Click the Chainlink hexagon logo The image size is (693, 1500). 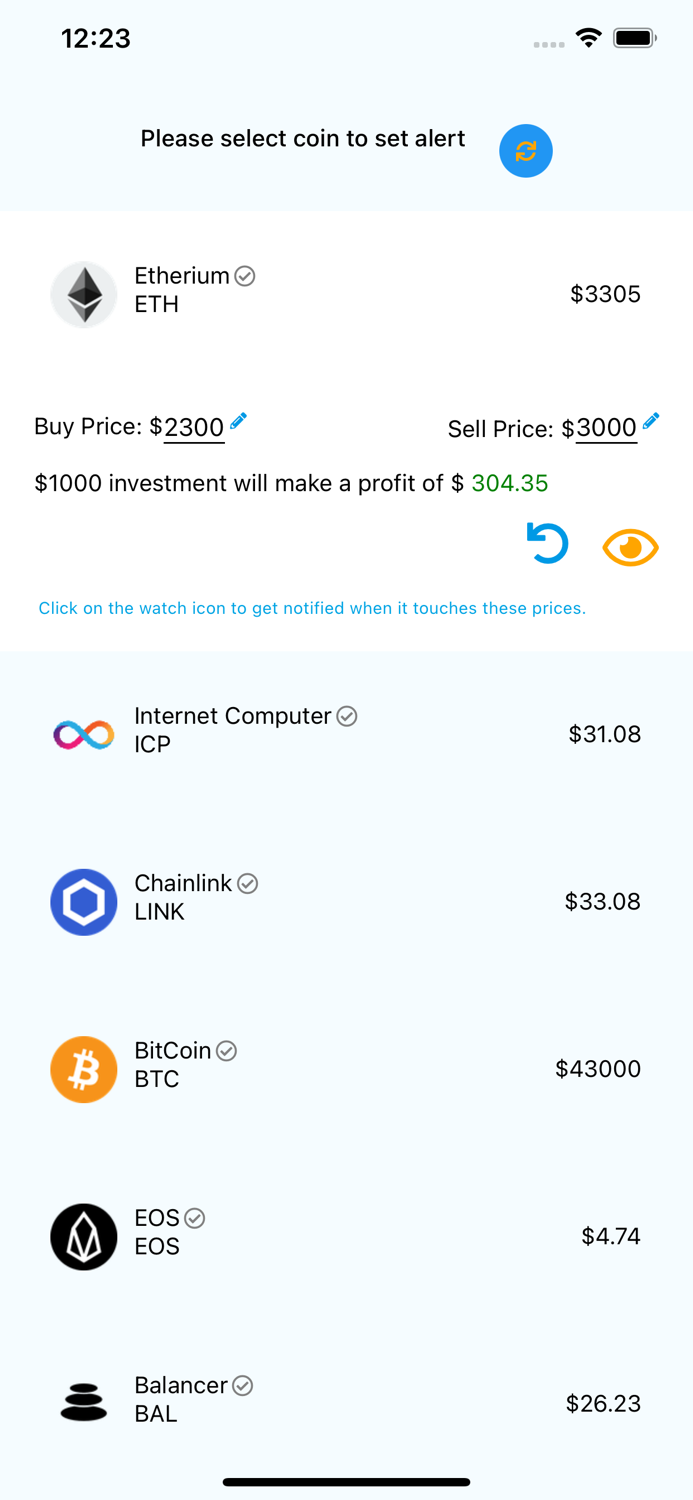tap(84, 902)
